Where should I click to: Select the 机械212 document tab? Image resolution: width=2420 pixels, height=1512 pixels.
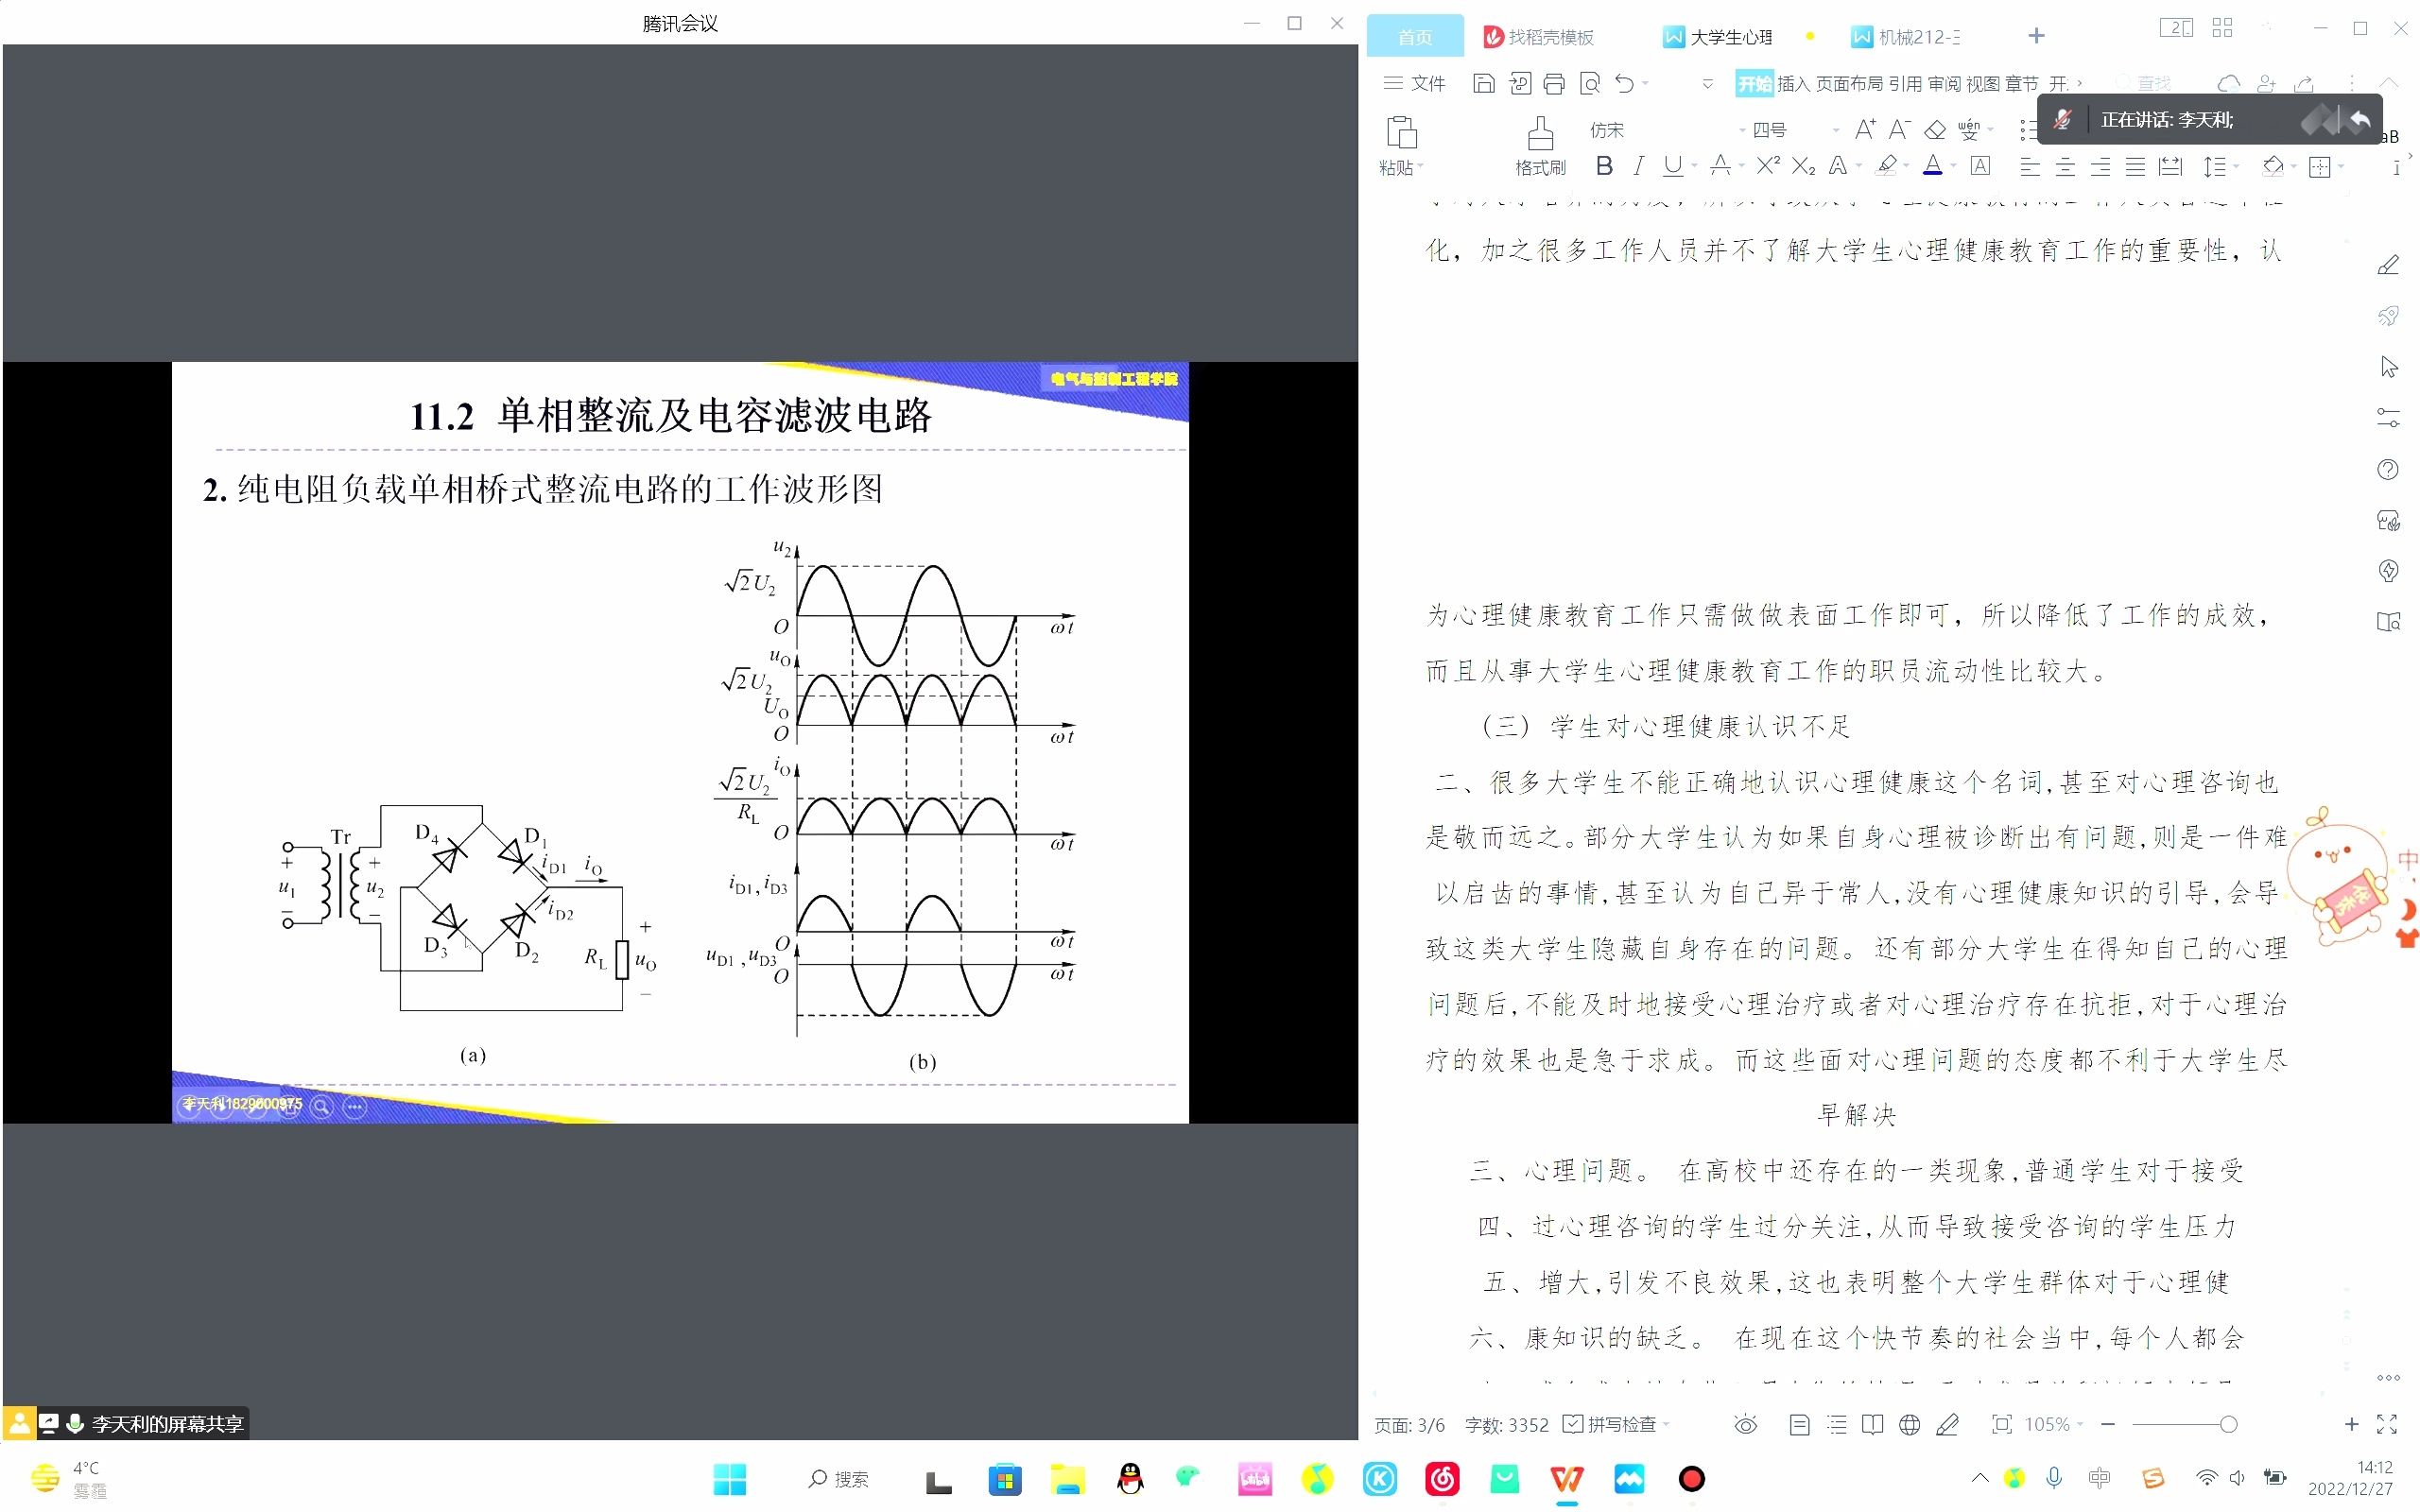(x=1906, y=37)
